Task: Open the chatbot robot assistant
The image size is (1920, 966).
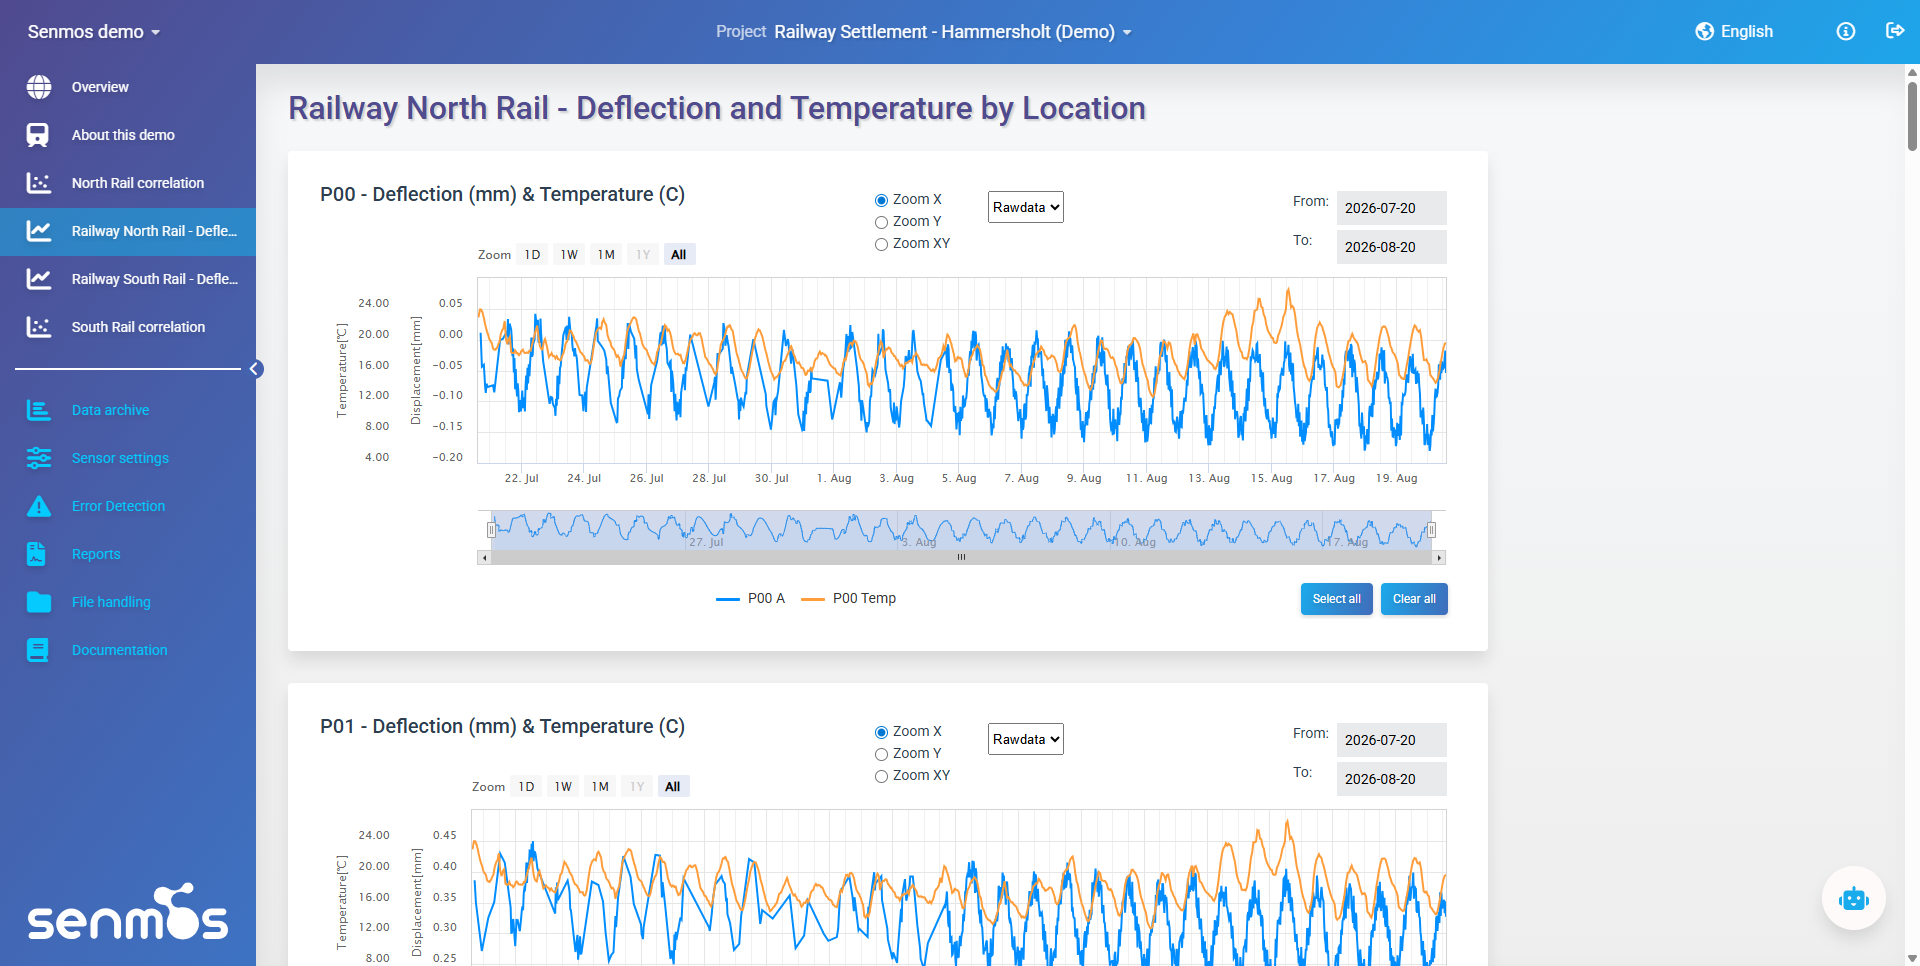Action: coord(1854,898)
